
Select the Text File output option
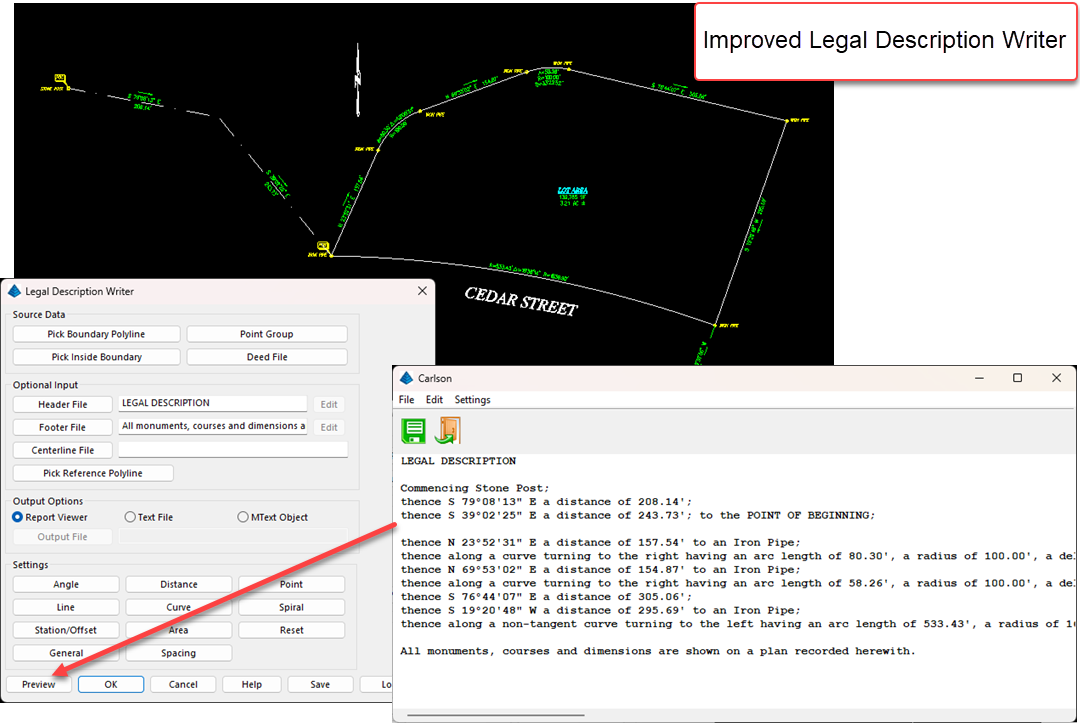click(130, 517)
